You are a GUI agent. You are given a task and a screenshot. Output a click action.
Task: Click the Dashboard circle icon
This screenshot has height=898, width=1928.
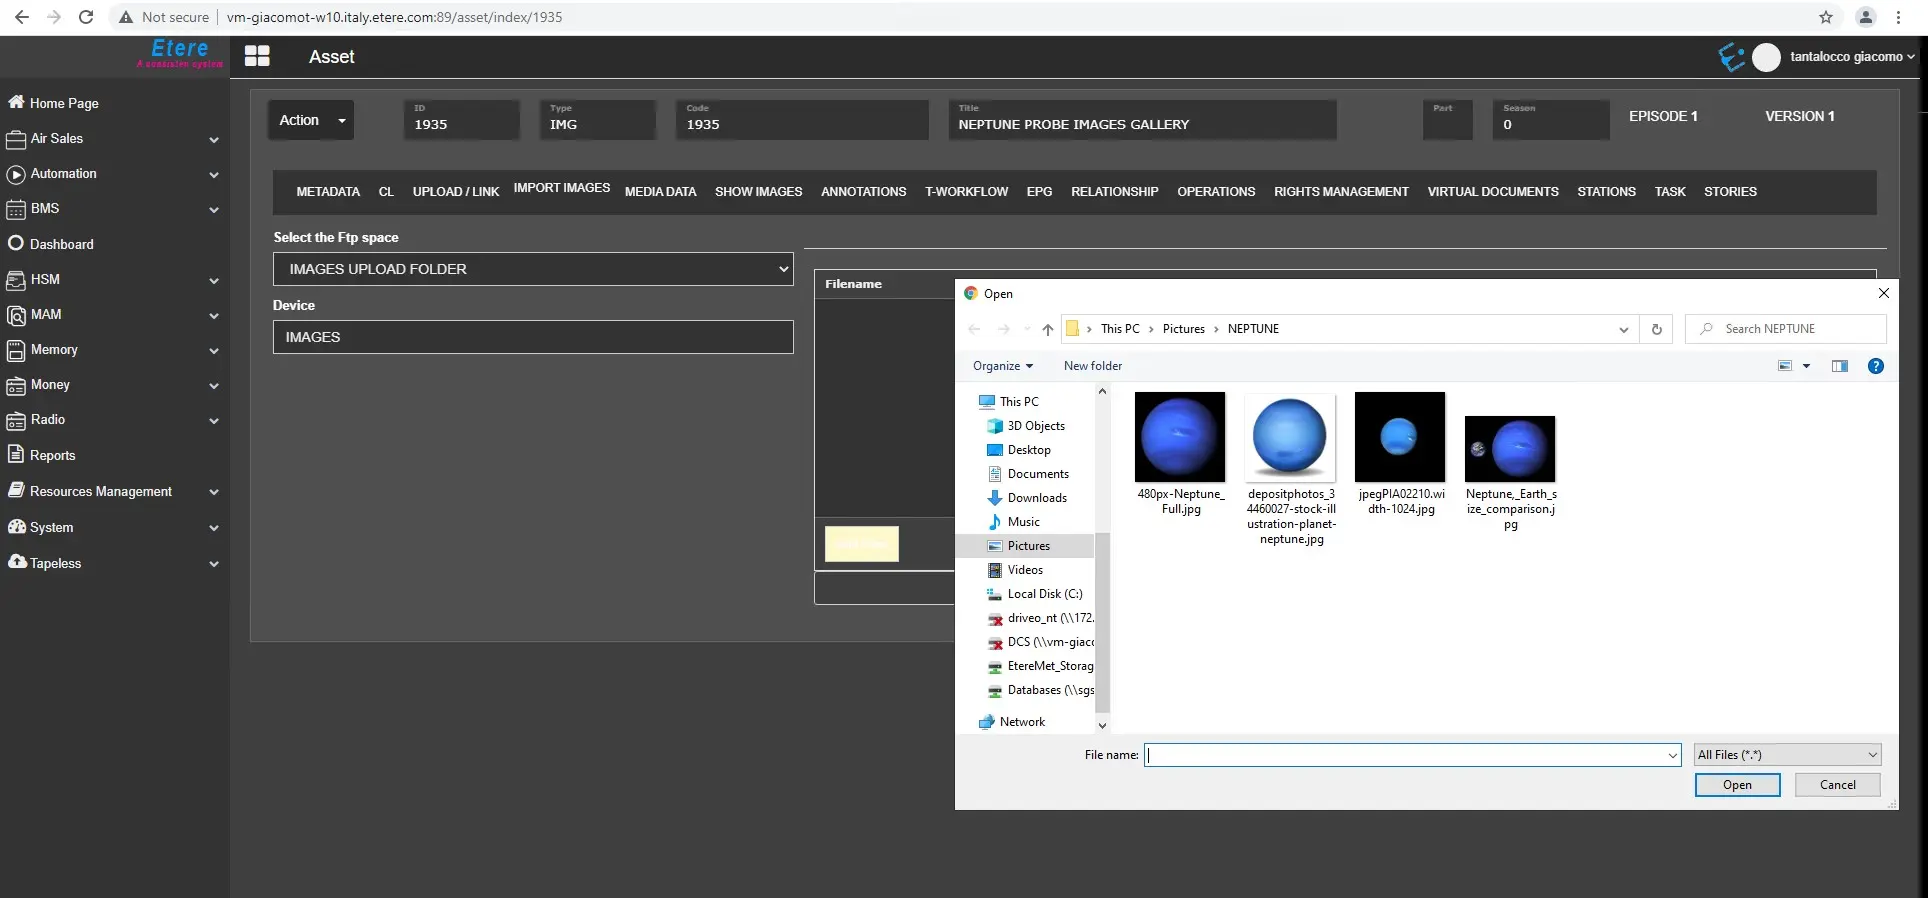[x=16, y=243]
